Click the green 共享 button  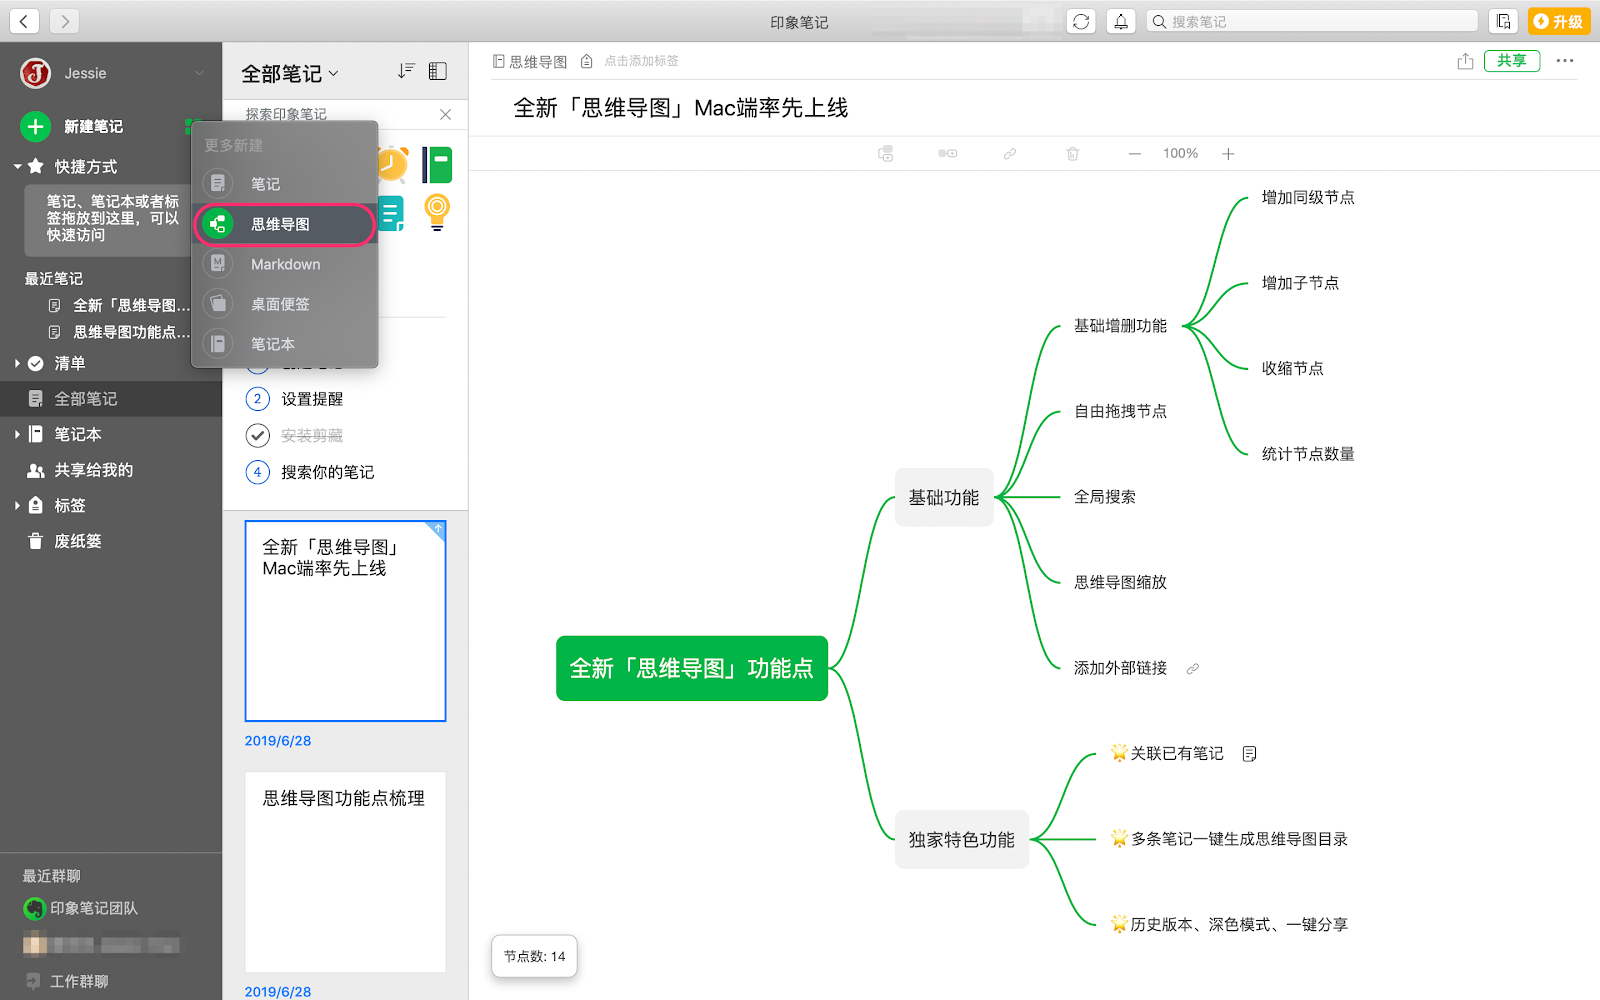(1511, 61)
